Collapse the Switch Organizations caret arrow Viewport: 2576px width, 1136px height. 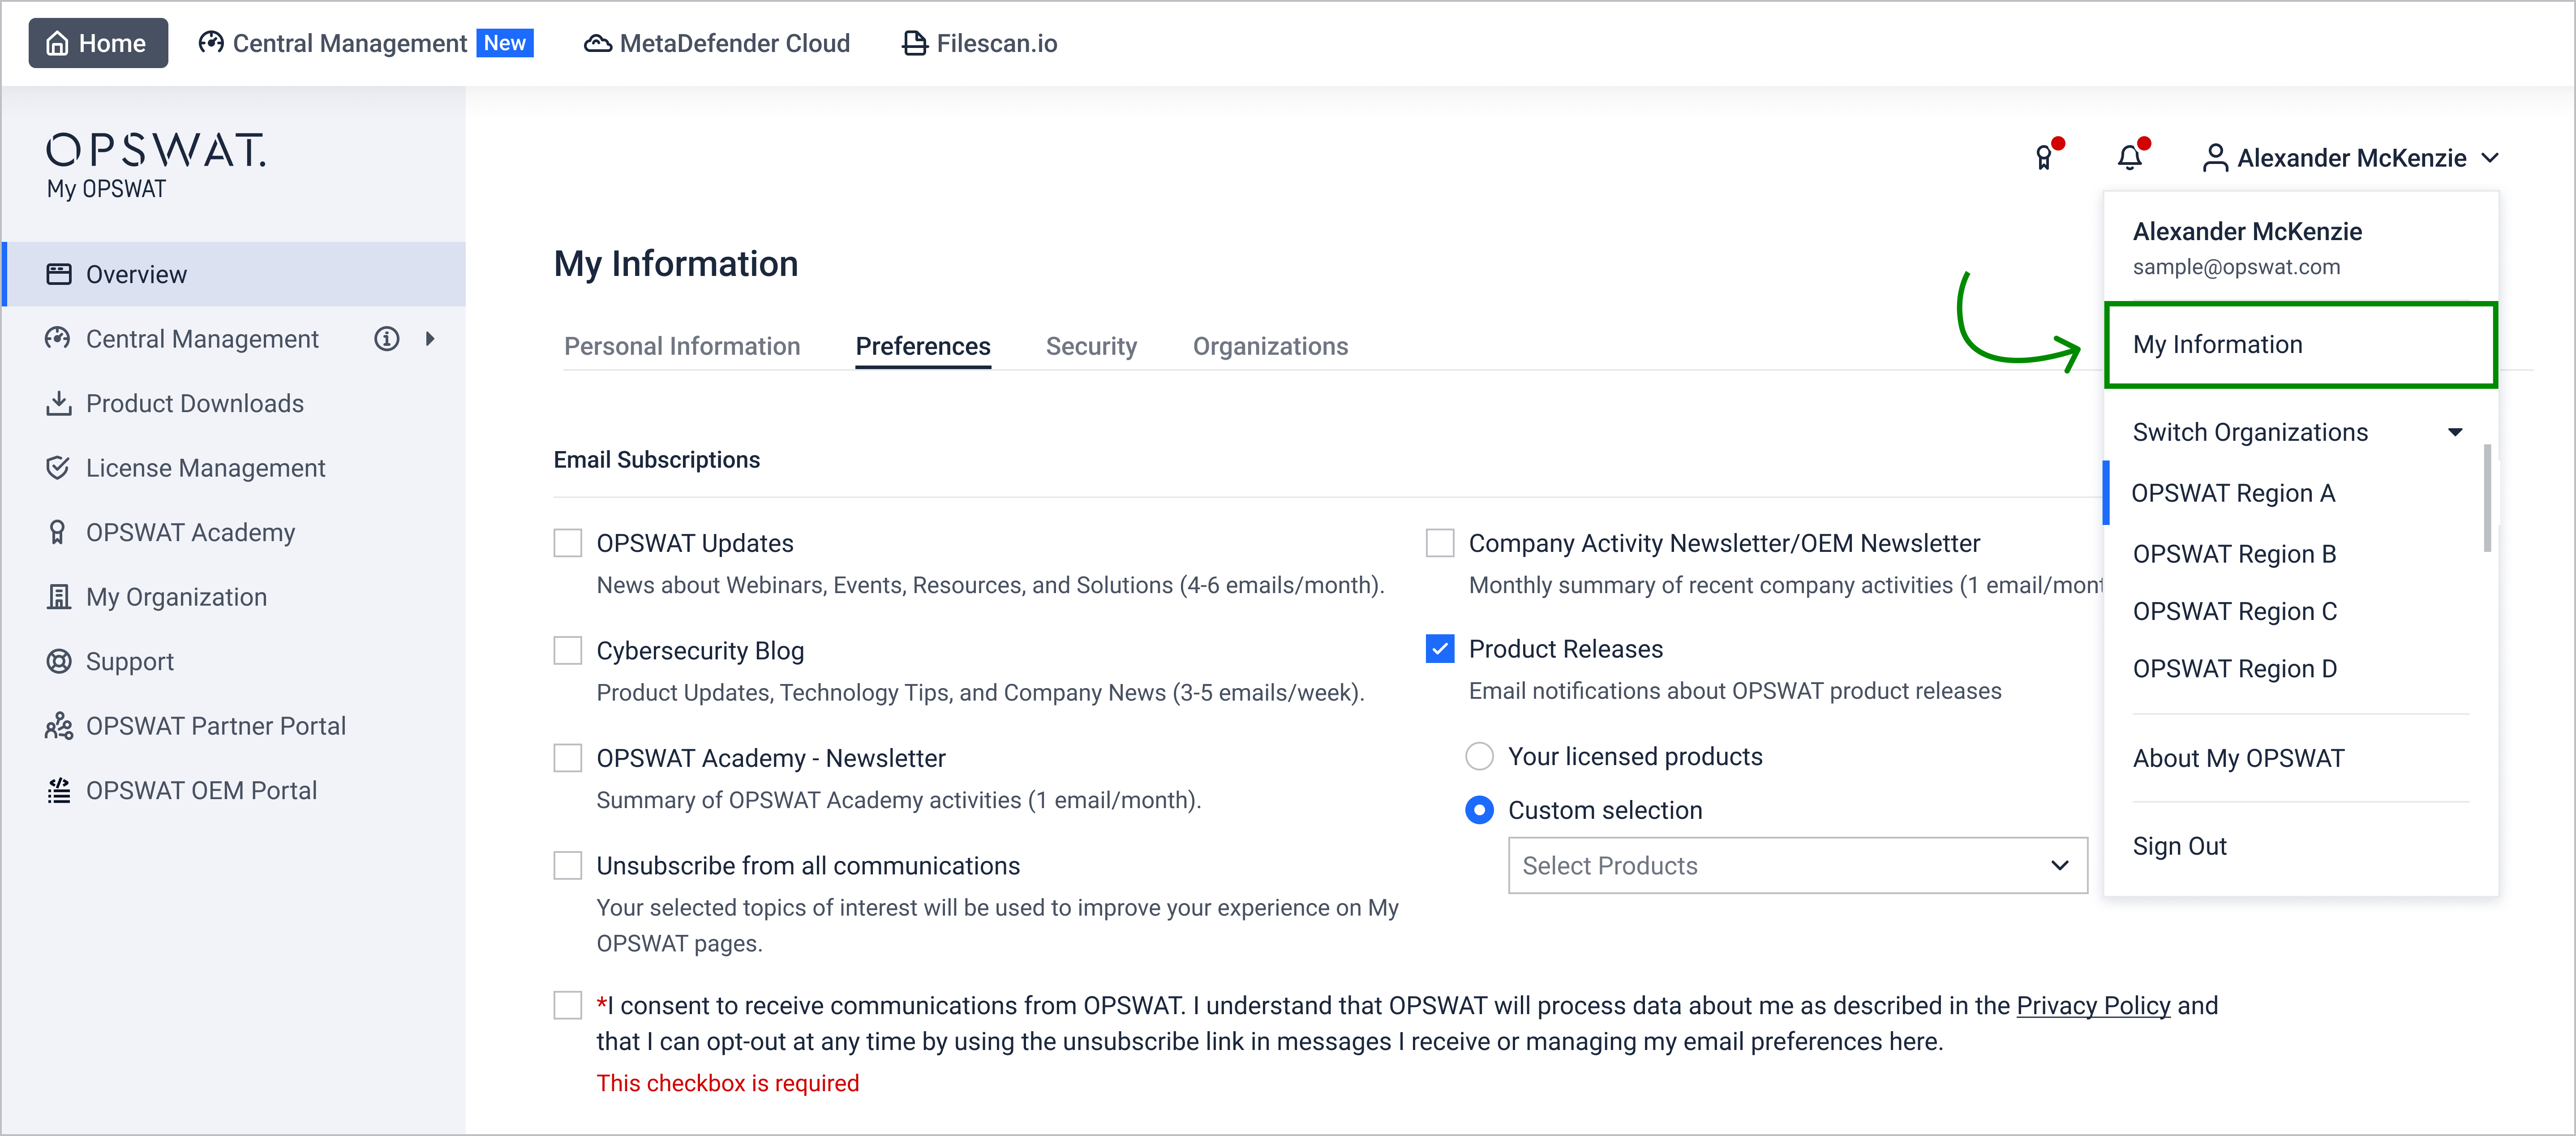(2454, 432)
